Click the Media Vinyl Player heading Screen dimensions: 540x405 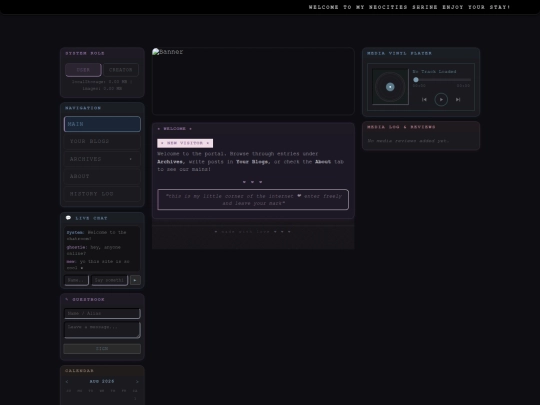399,53
